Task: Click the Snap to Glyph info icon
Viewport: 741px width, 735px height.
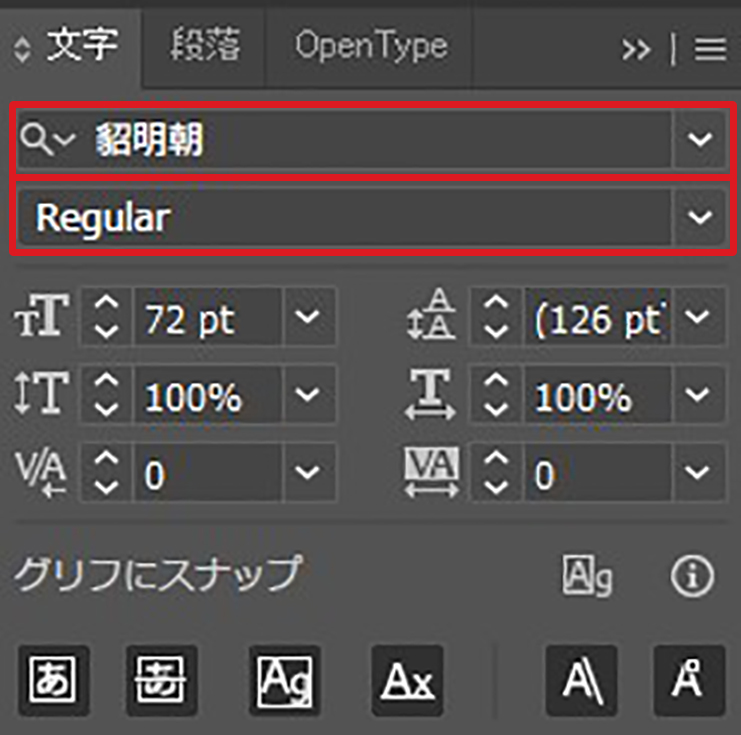Action: (x=692, y=575)
